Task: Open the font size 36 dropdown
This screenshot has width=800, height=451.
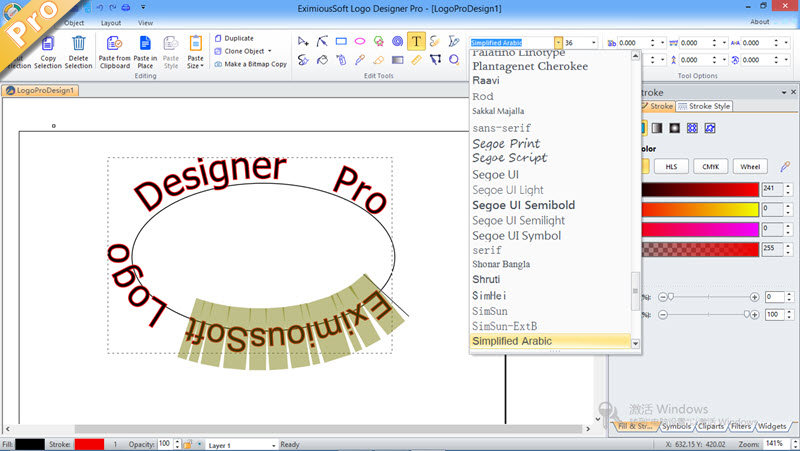Action: pos(593,43)
